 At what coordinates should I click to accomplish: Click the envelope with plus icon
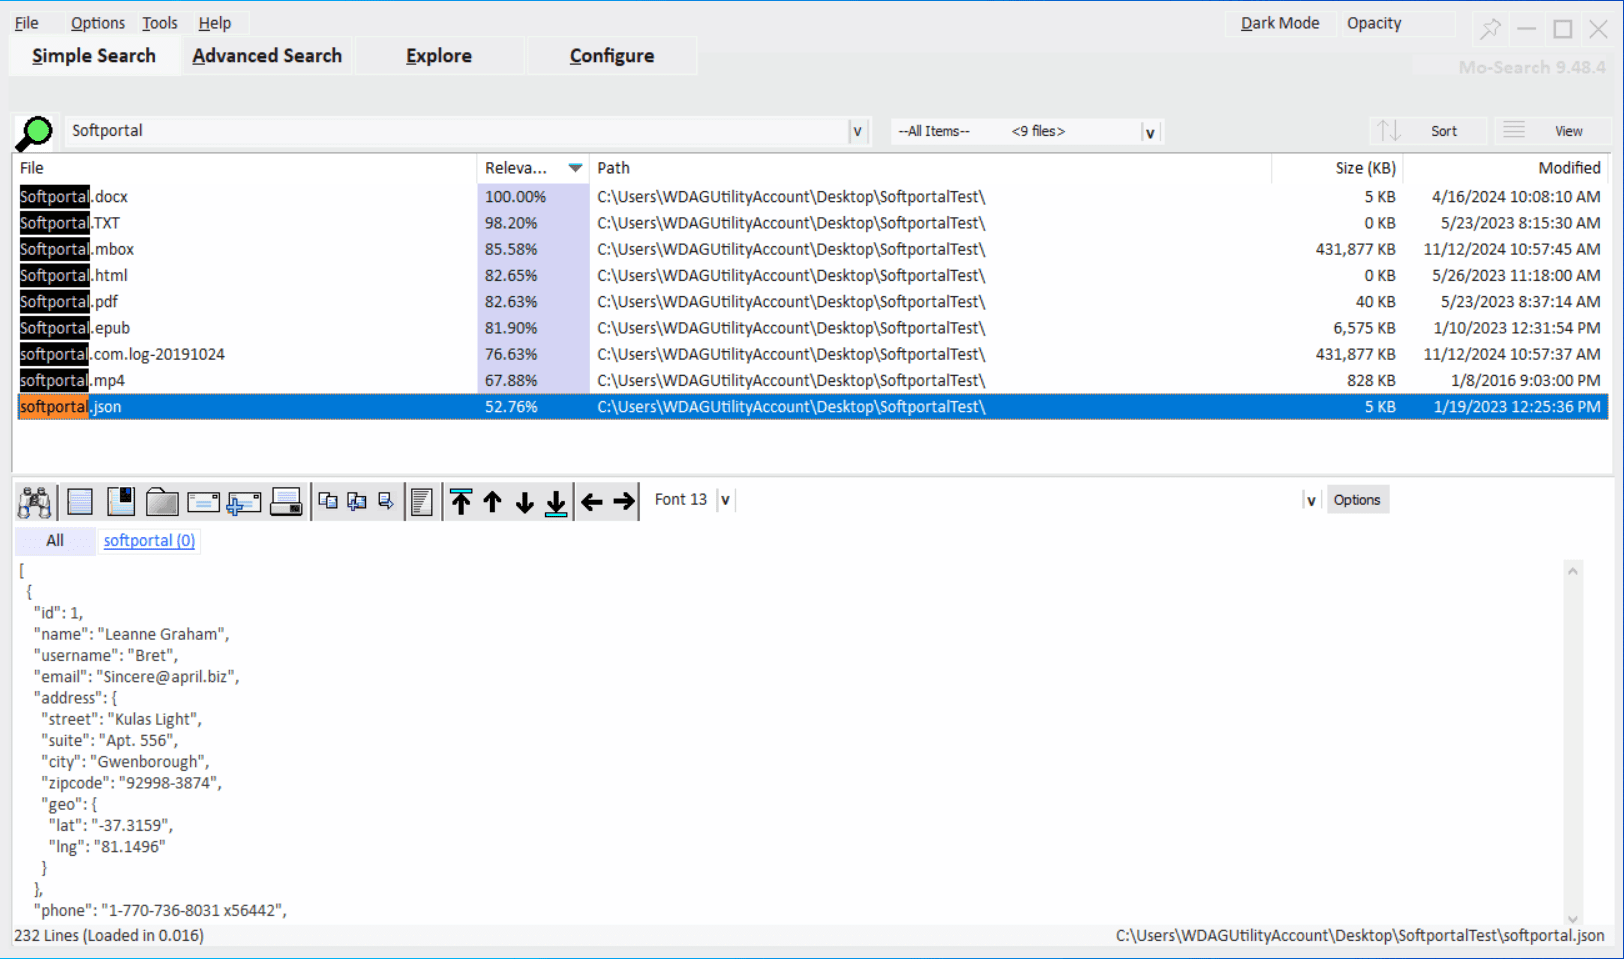(244, 502)
